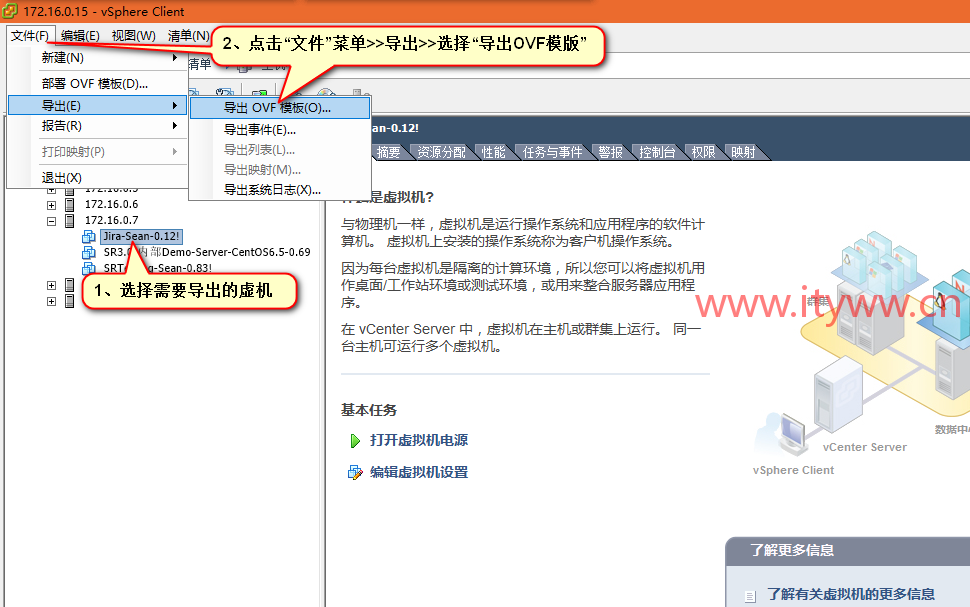Choose 导出事件(E)... submenu item
Screen dimensions: 970x607
click(280, 130)
